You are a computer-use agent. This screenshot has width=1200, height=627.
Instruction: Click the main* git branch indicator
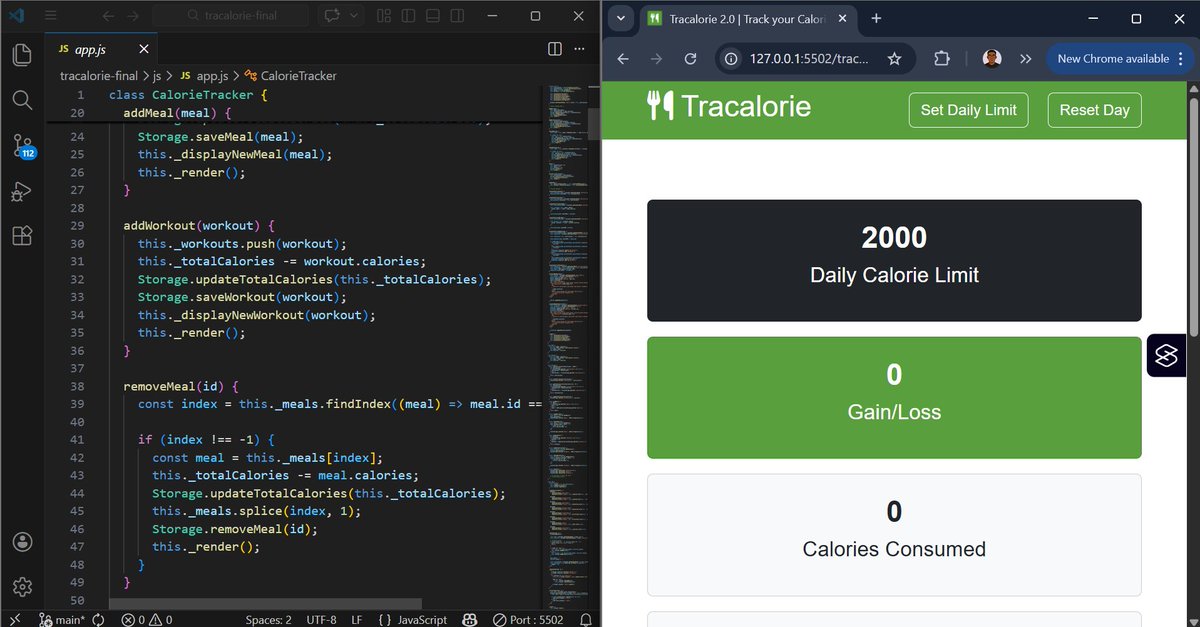[62, 619]
